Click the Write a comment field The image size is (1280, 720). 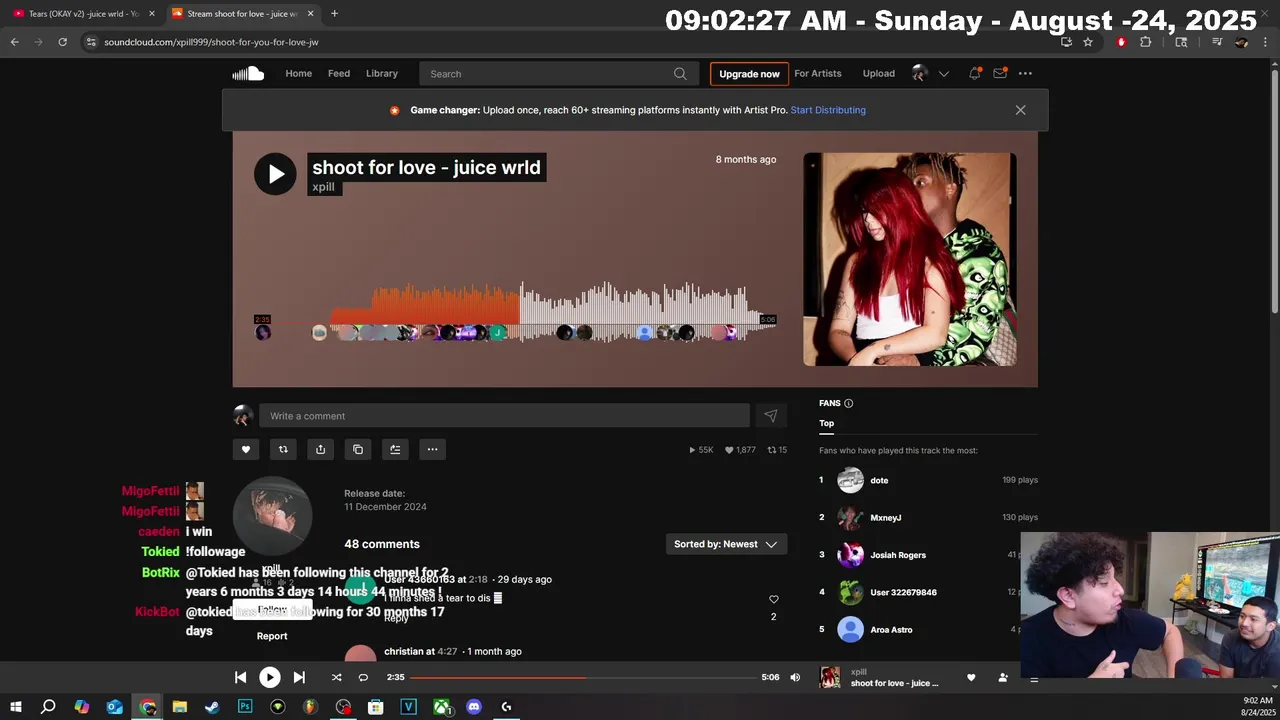(504, 416)
